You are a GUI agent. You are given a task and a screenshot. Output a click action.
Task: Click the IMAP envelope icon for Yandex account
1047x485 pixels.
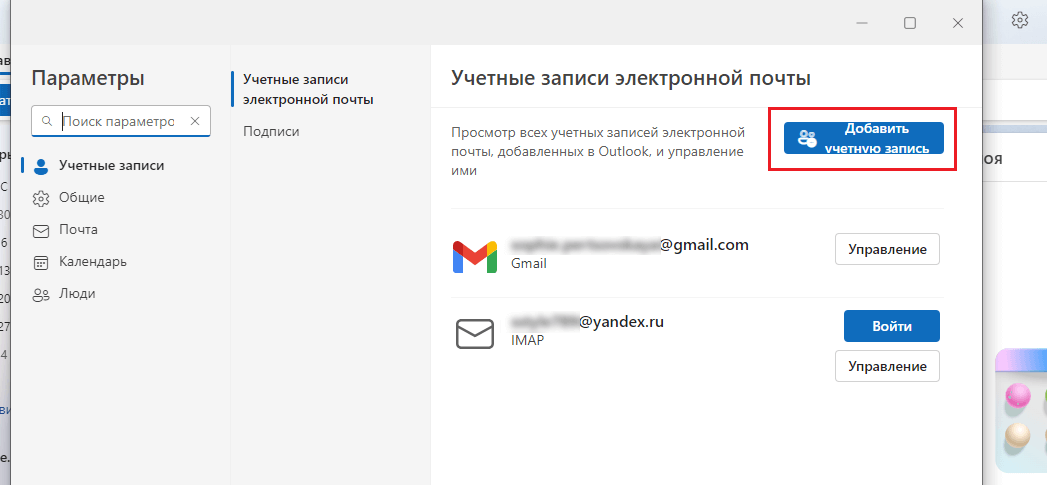475,333
